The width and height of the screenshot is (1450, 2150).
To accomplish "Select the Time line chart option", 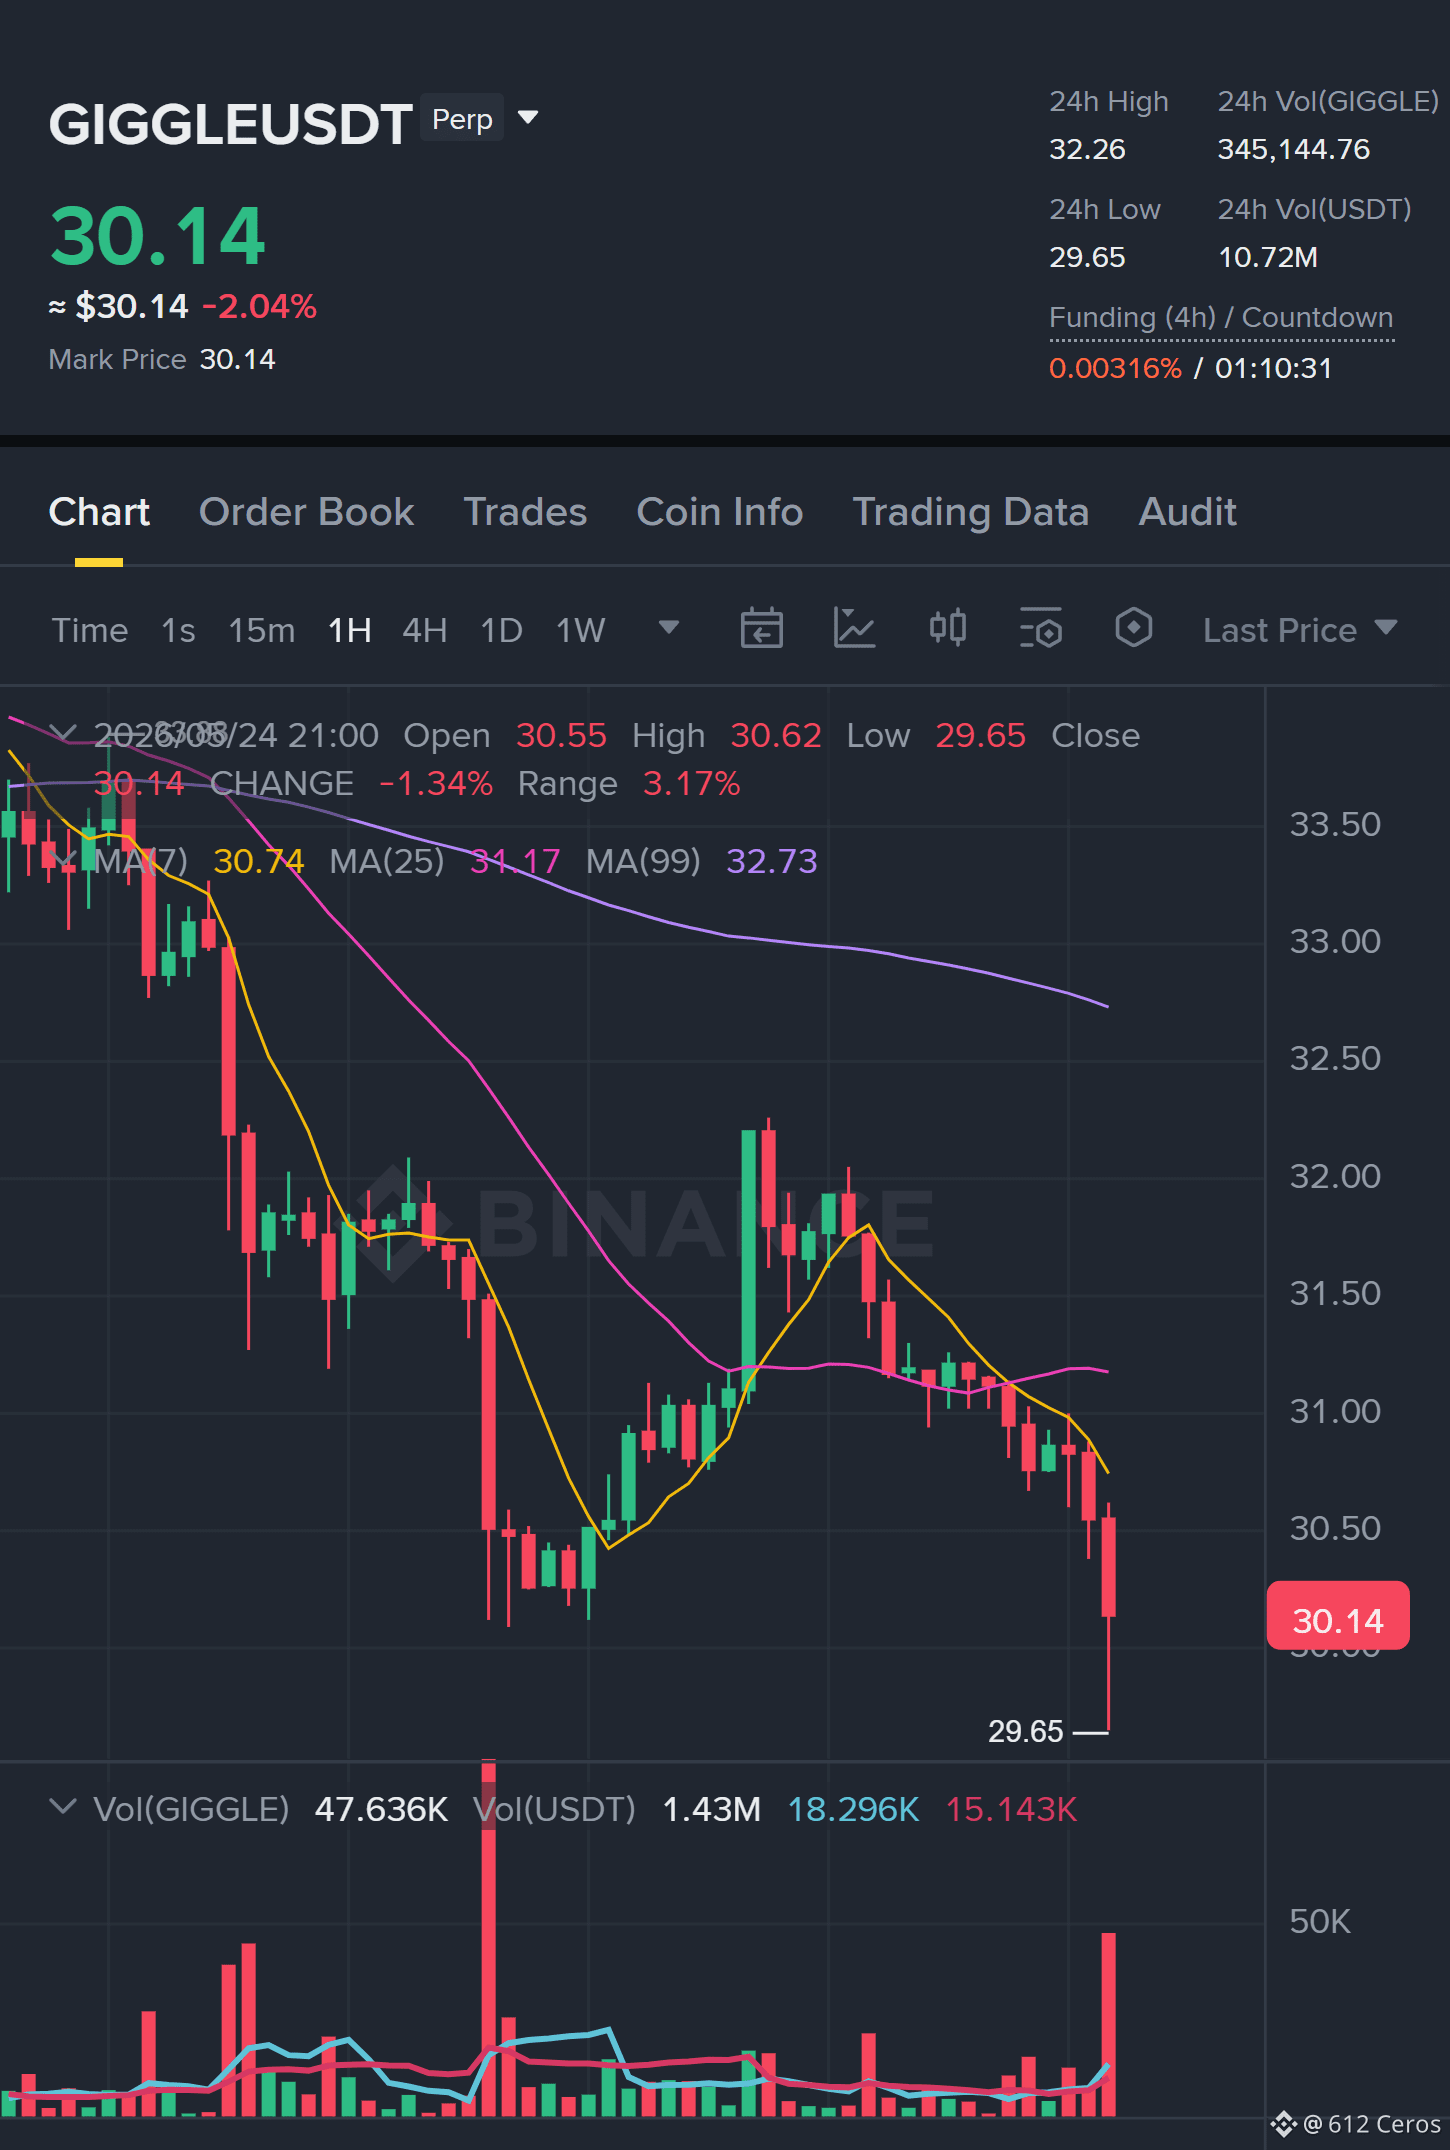I will (90, 630).
